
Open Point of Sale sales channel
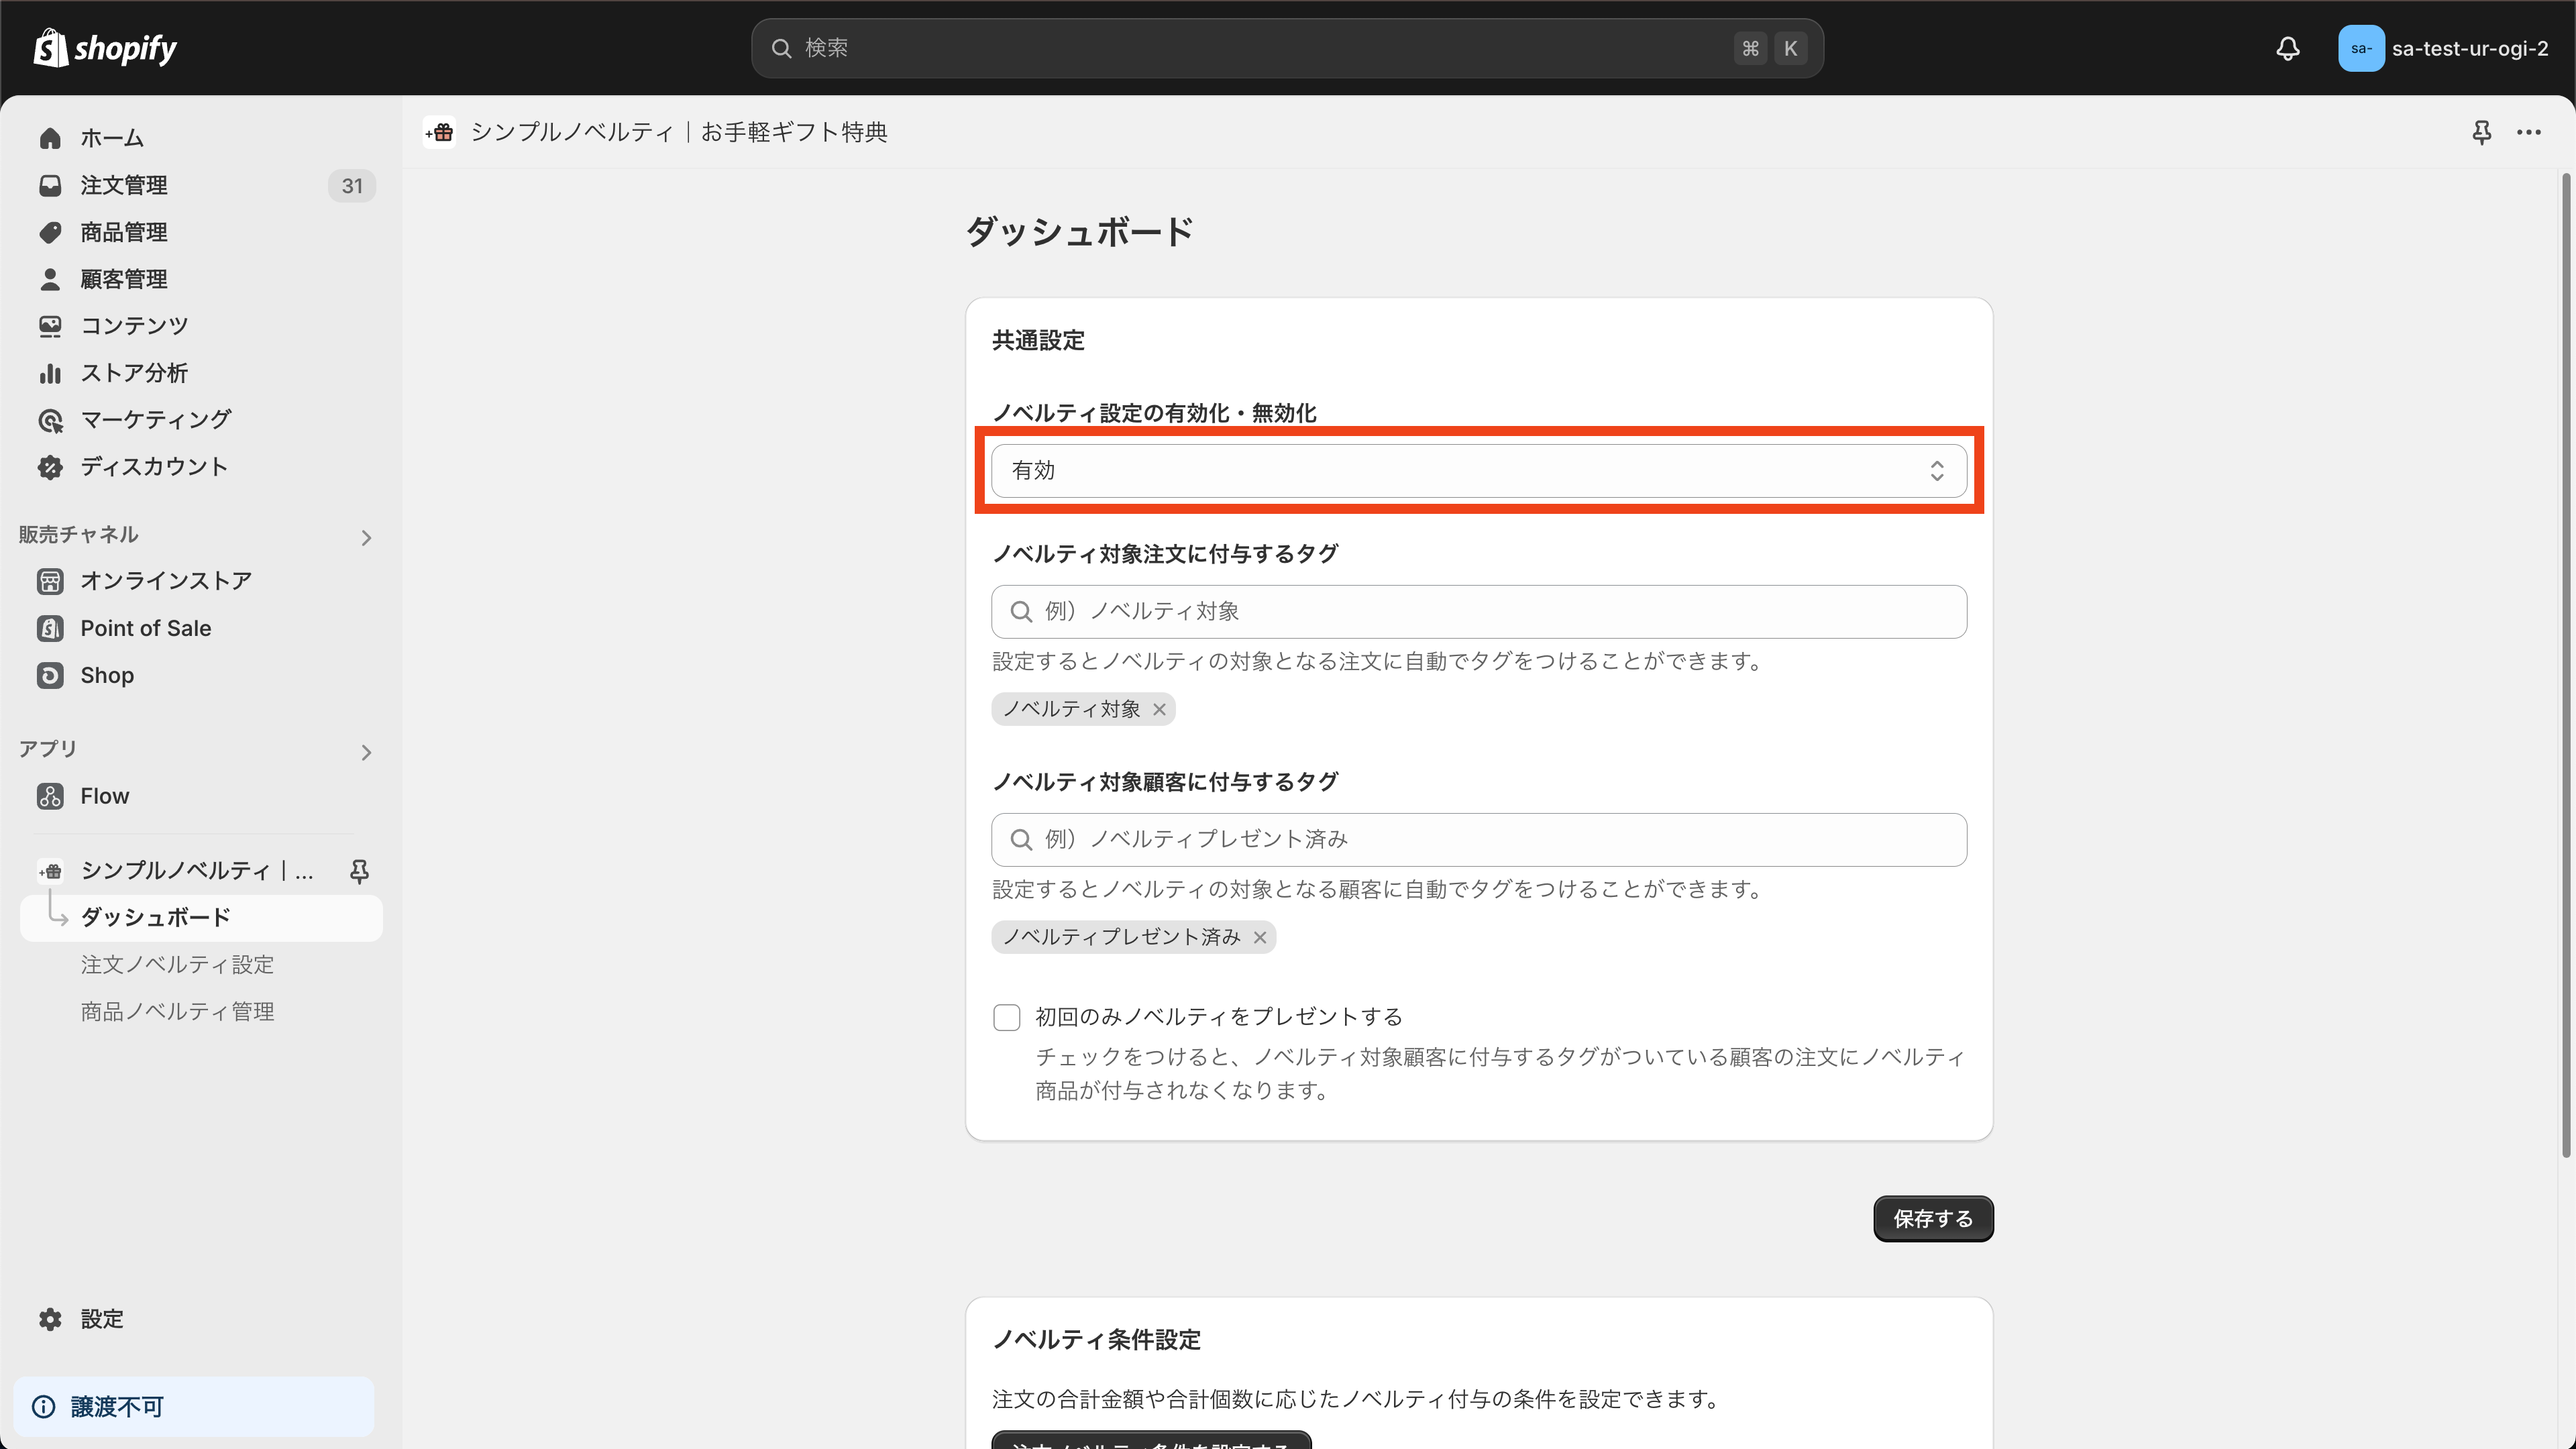tap(146, 628)
